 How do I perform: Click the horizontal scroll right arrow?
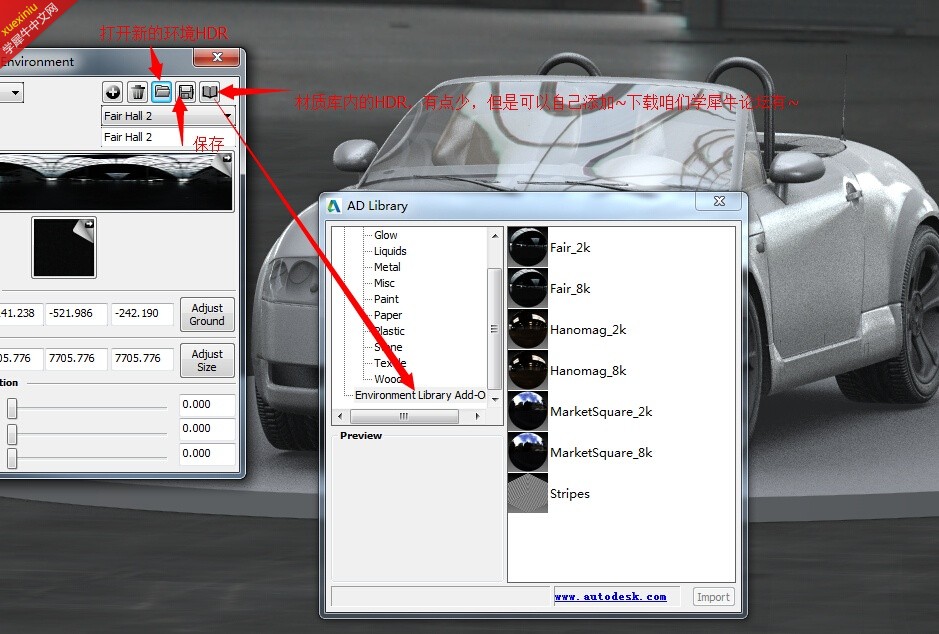(477, 416)
